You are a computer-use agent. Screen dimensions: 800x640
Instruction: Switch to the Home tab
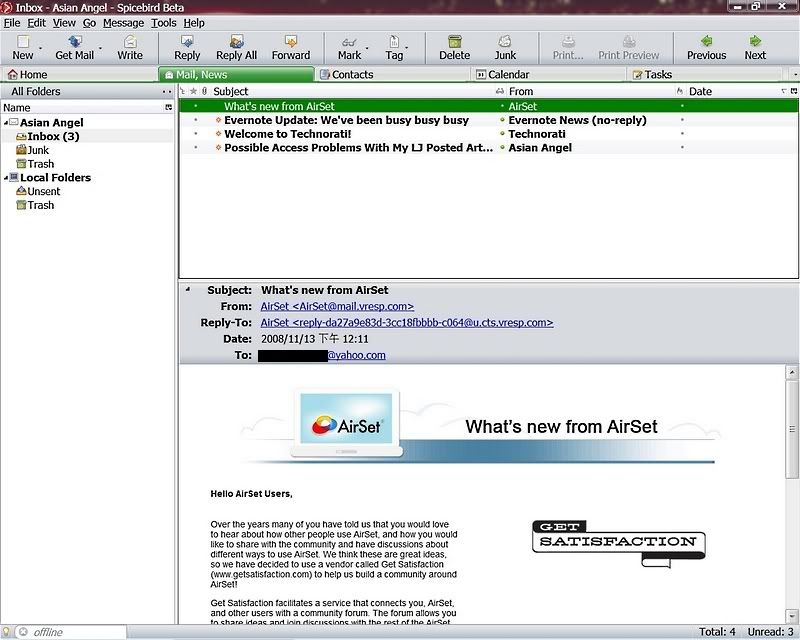[x=79, y=75]
